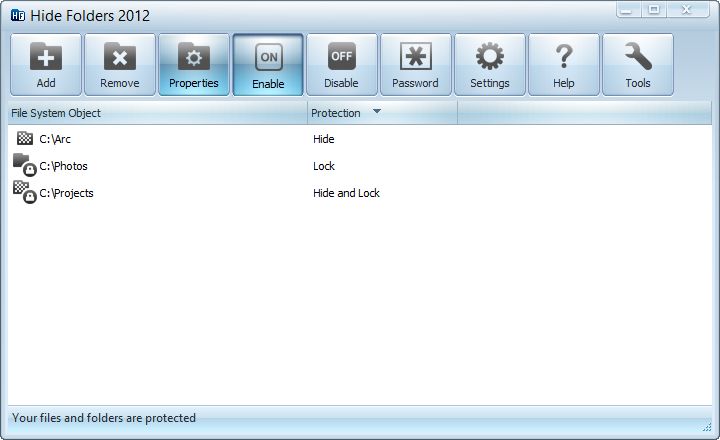Select the C:\Arc entry
This screenshot has height=440, width=720.
point(55,139)
